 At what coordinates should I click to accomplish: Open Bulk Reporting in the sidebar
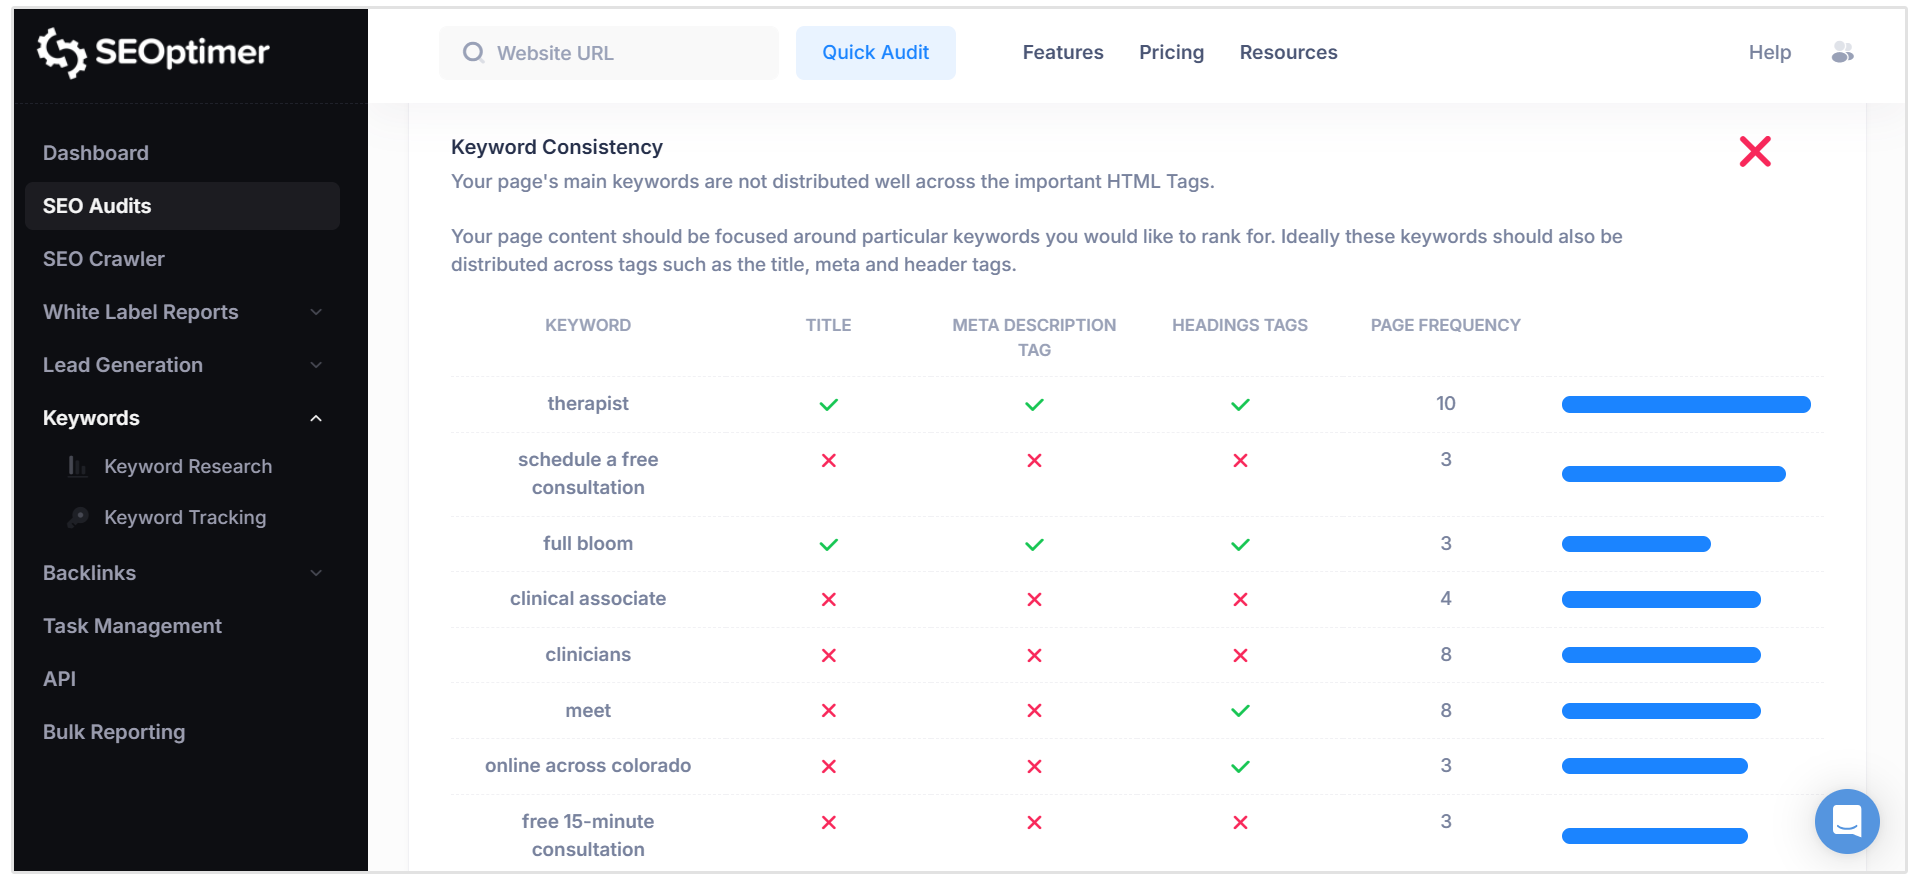114,732
